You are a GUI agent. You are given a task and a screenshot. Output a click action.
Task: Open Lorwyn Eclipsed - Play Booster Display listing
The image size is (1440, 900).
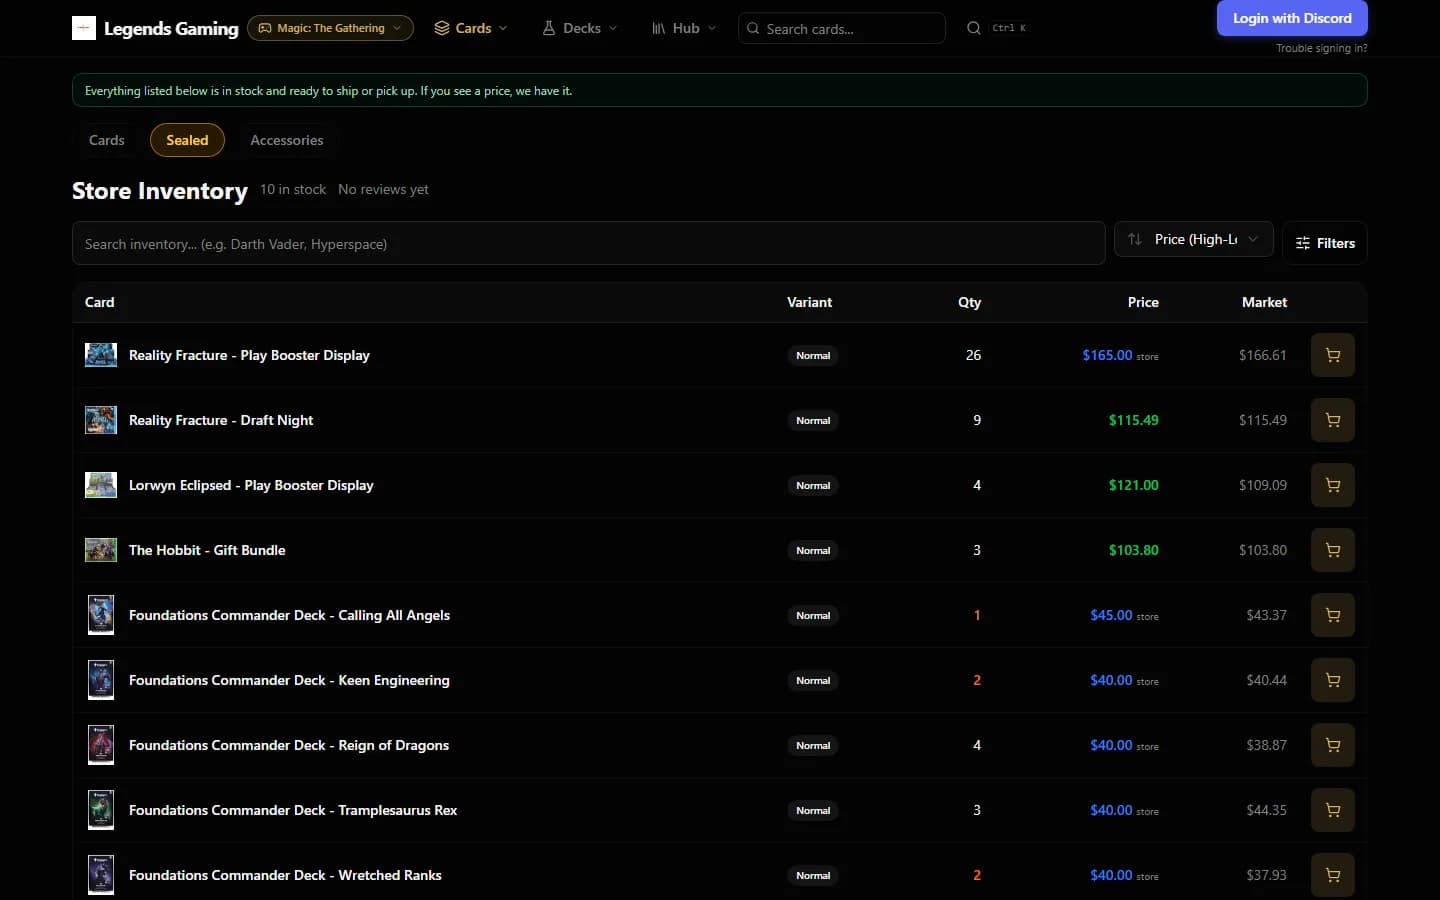point(251,485)
